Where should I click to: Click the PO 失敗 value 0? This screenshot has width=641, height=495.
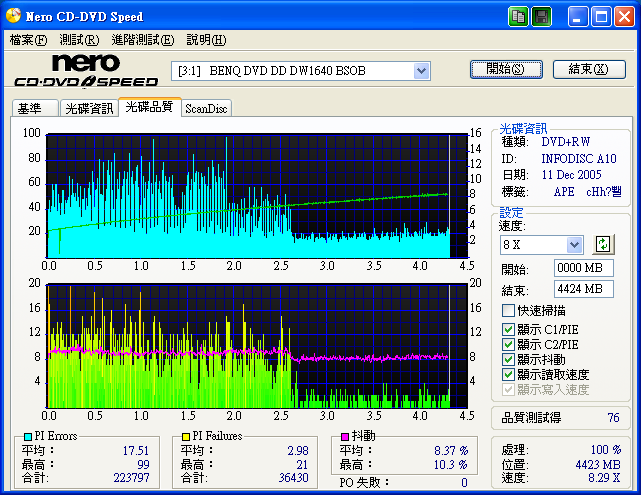(x=464, y=483)
